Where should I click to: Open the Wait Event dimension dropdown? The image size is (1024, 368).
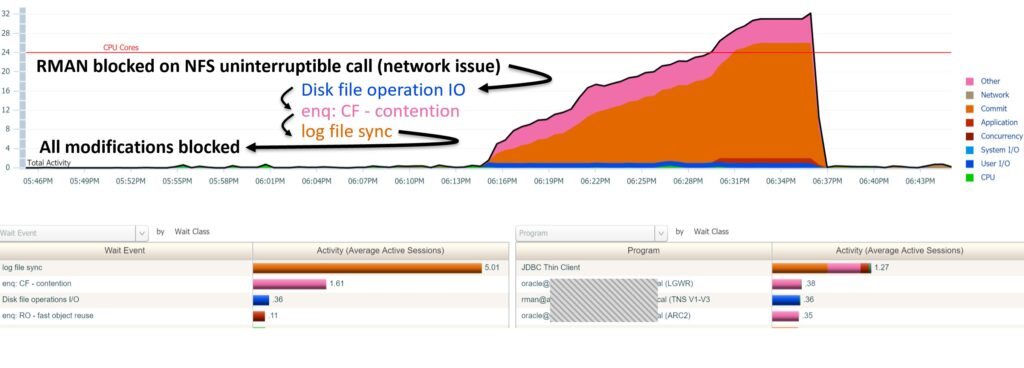74,233
